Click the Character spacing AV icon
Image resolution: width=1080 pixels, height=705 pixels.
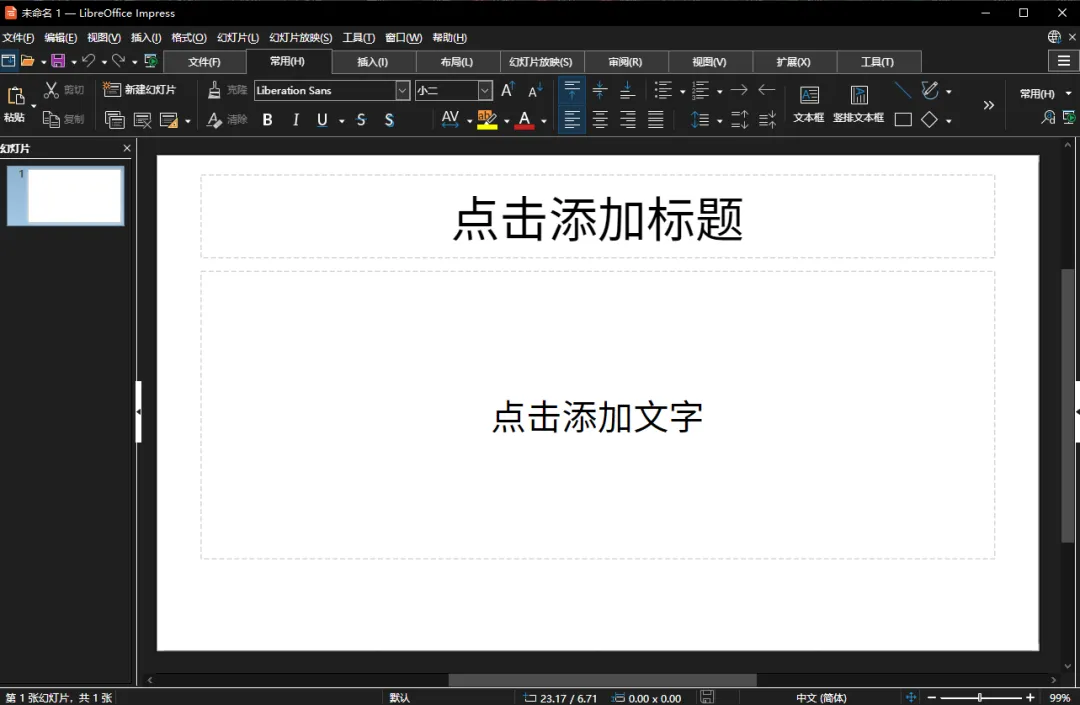pyautogui.click(x=450, y=120)
